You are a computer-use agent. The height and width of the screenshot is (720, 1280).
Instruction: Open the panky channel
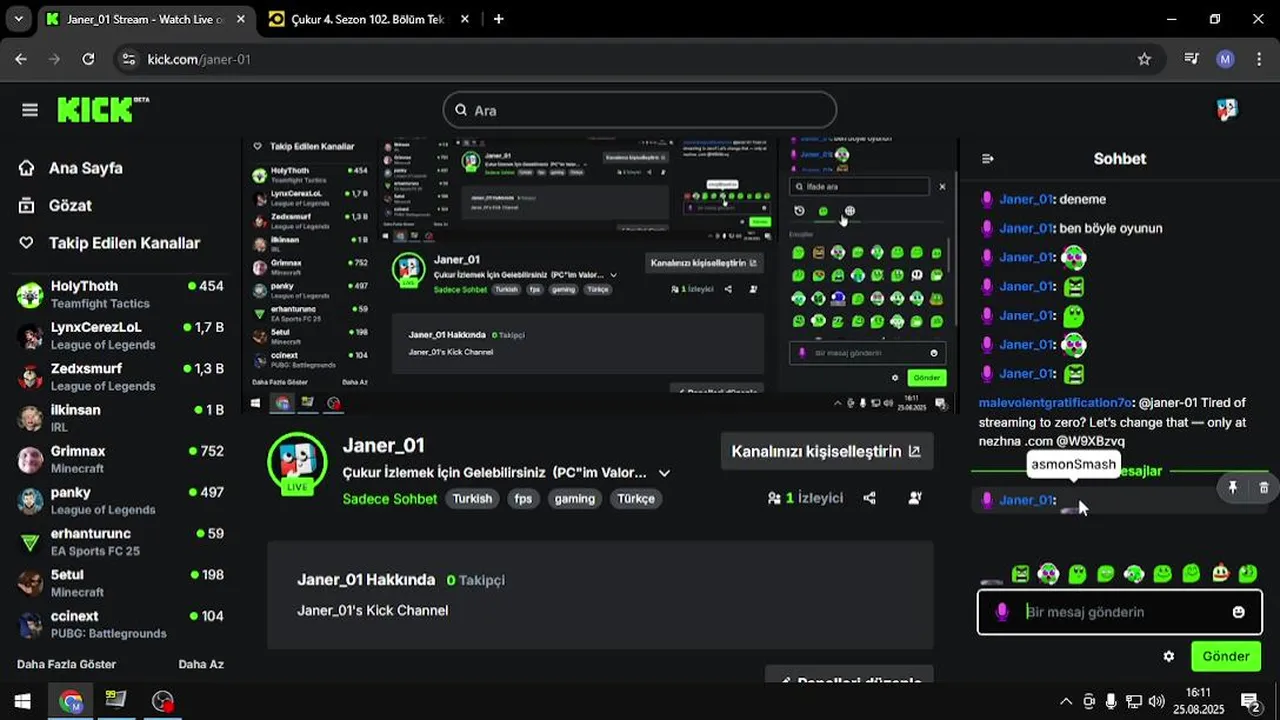pyautogui.click(x=120, y=500)
